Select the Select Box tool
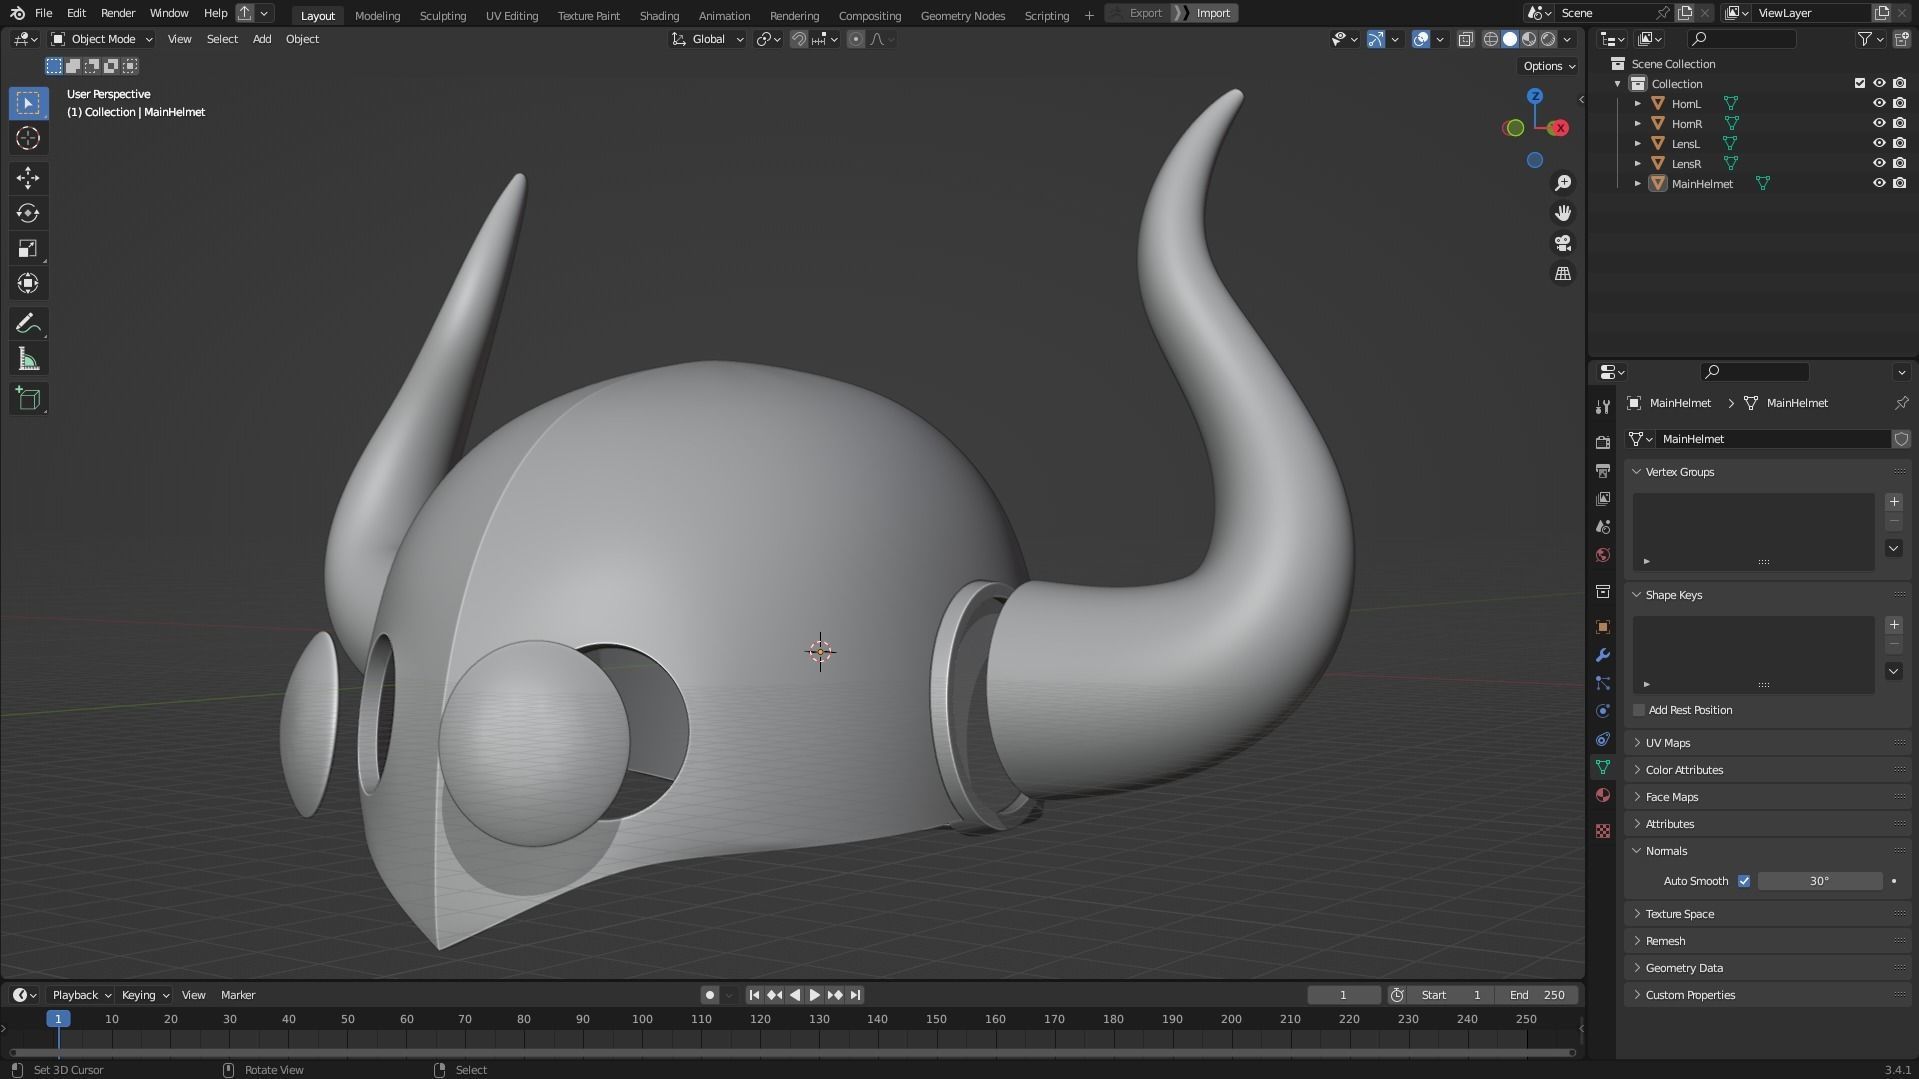The image size is (1919, 1079). [28, 103]
